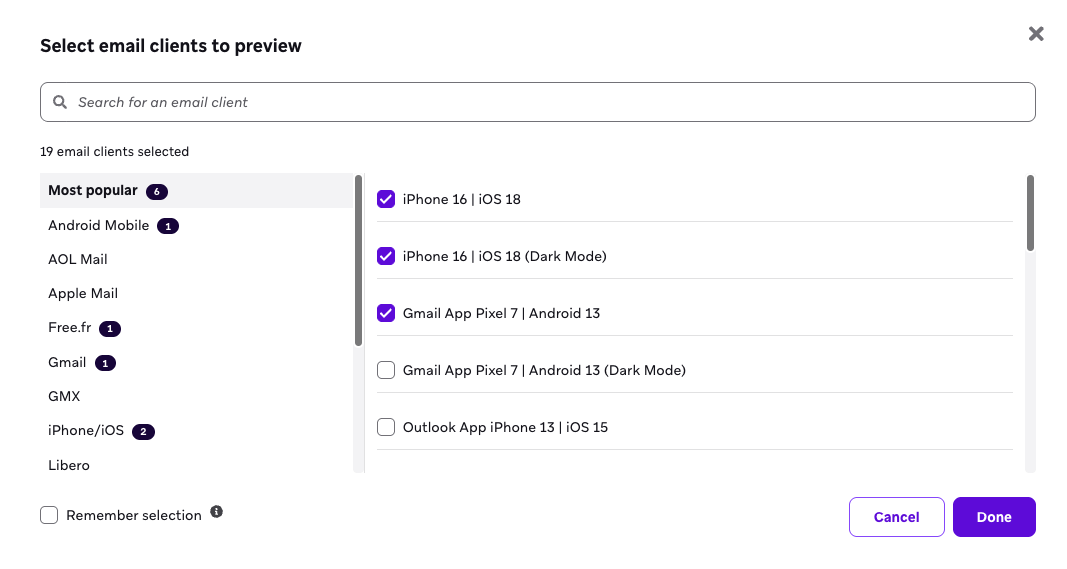Close the email client dialog
This screenshot has height=569, width=1067.
[1036, 34]
